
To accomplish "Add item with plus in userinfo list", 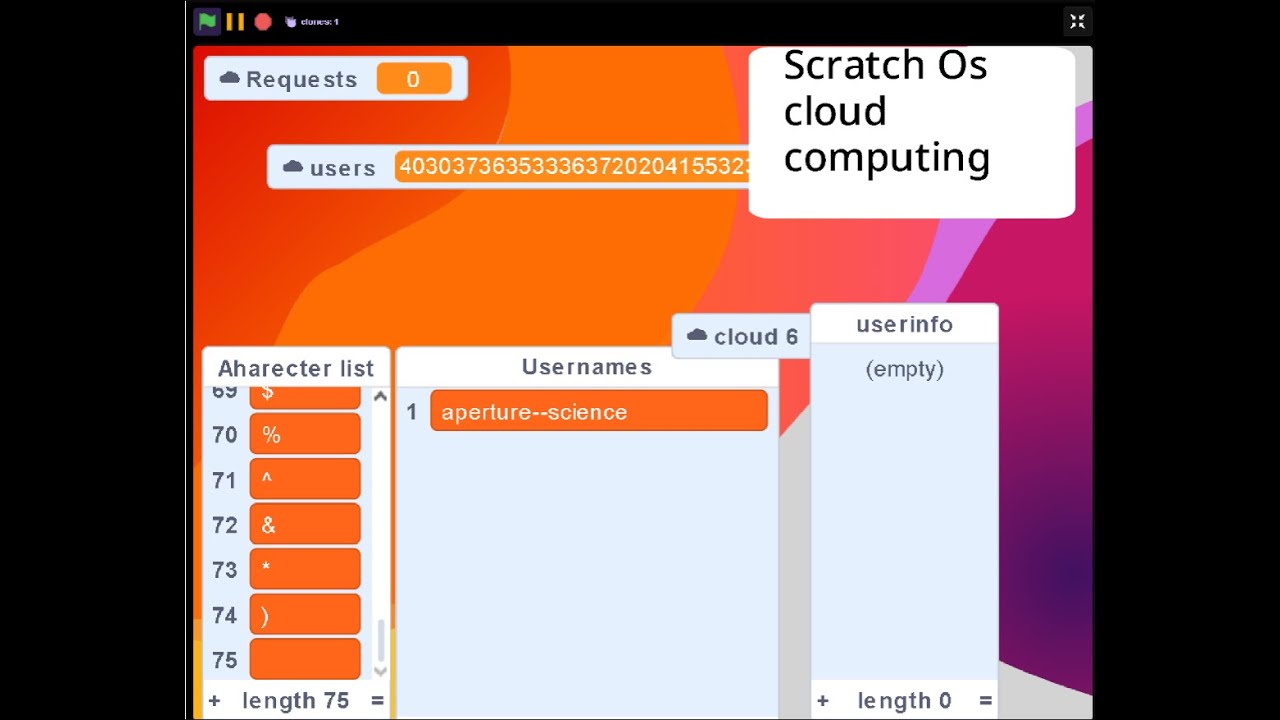I will click(x=822, y=701).
